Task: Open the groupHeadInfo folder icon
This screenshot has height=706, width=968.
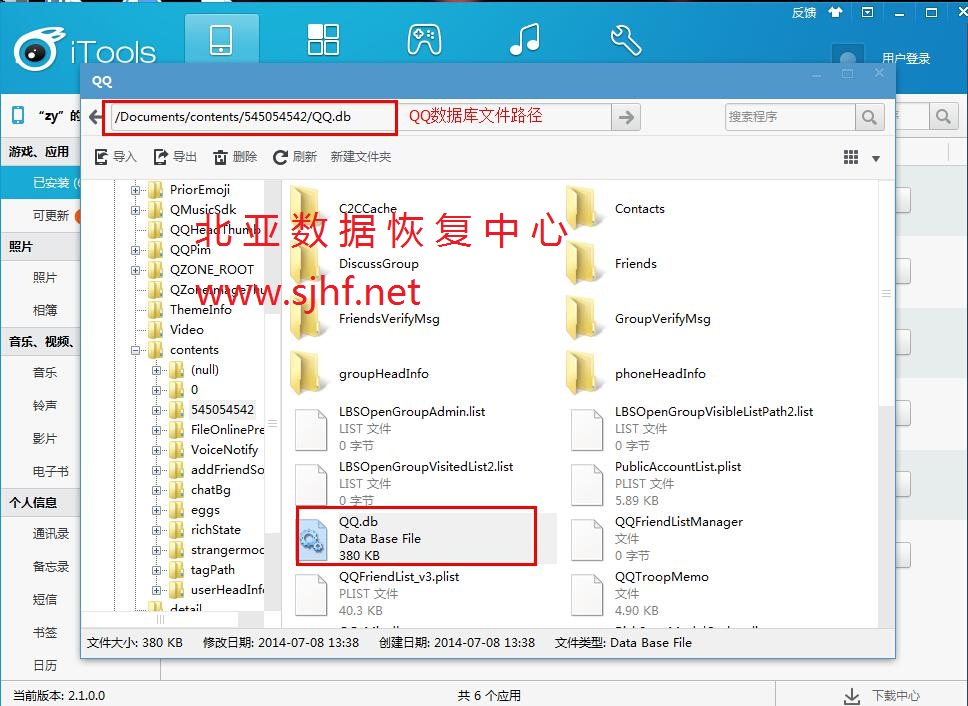Action: [x=307, y=372]
